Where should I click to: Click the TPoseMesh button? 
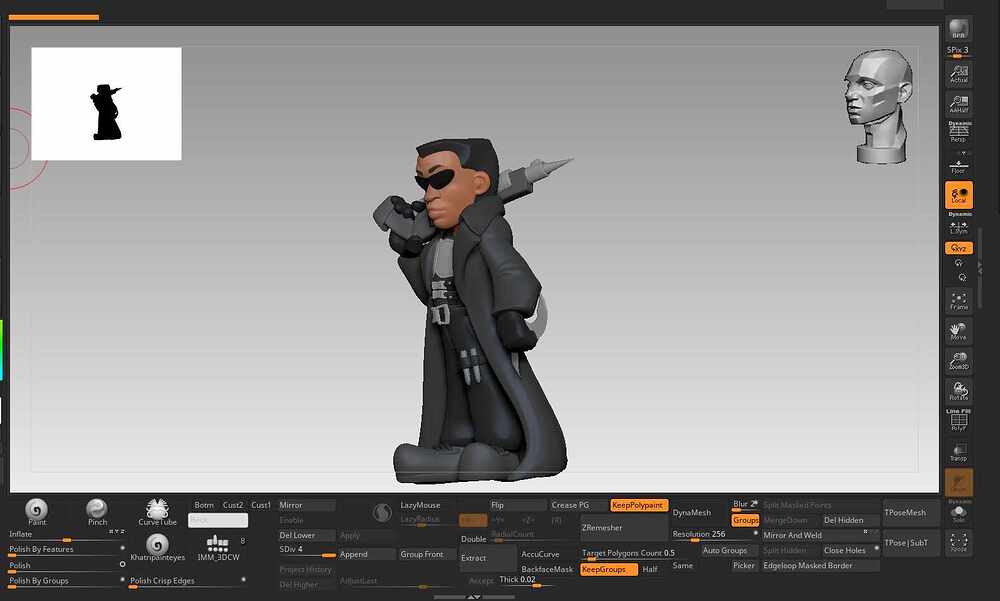coord(911,513)
